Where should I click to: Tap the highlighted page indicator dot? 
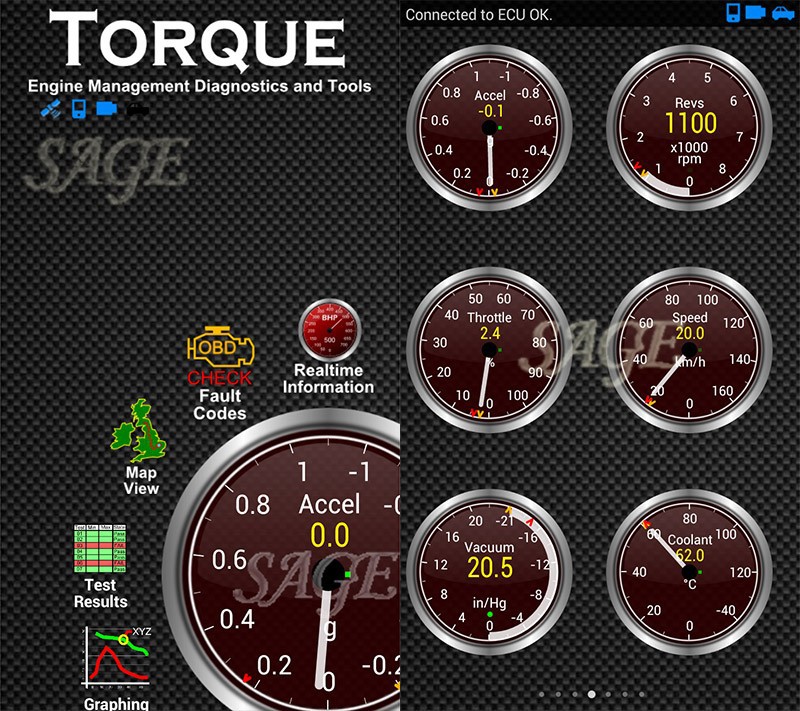pyautogui.click(x=591, y=693)
